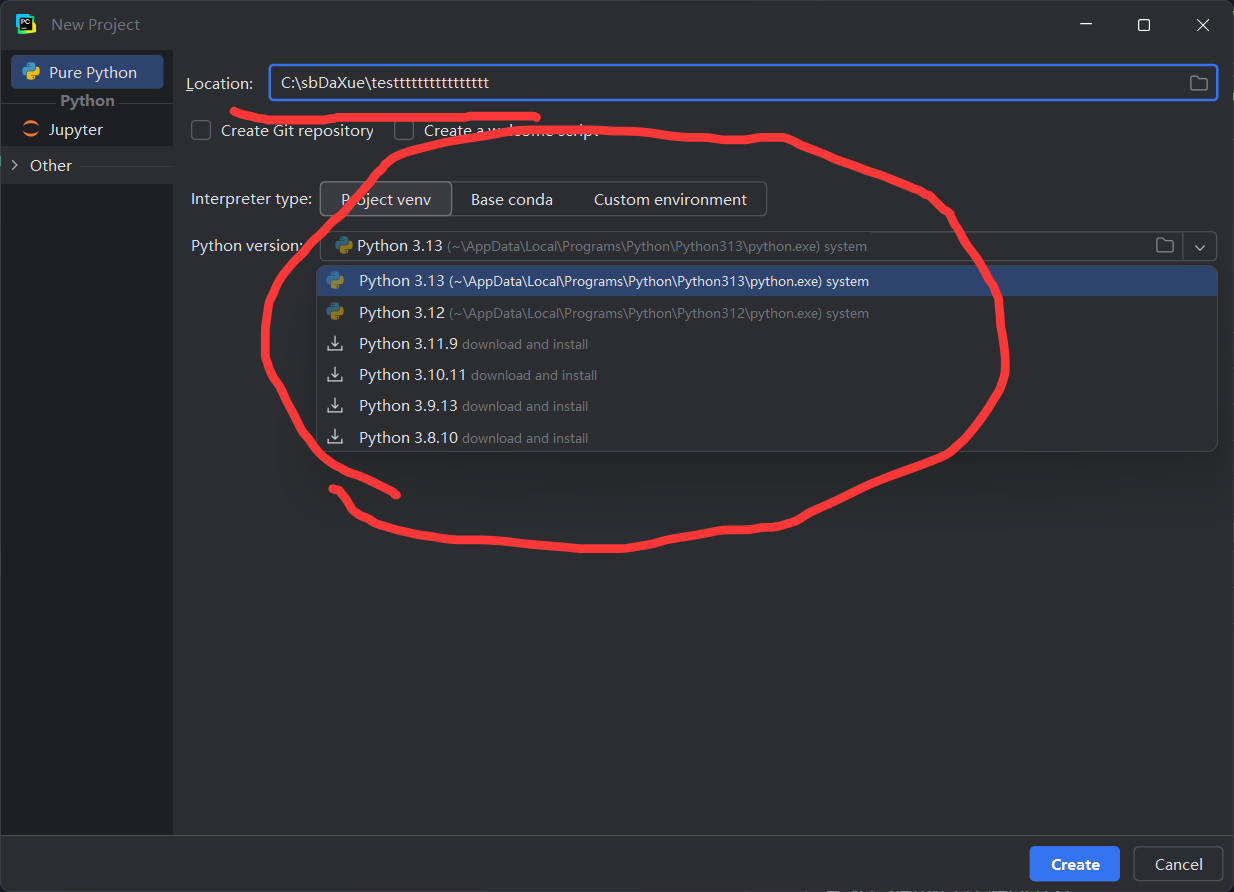Click the PyCharm logo in title bar
1234x892 pixels.
26,24
